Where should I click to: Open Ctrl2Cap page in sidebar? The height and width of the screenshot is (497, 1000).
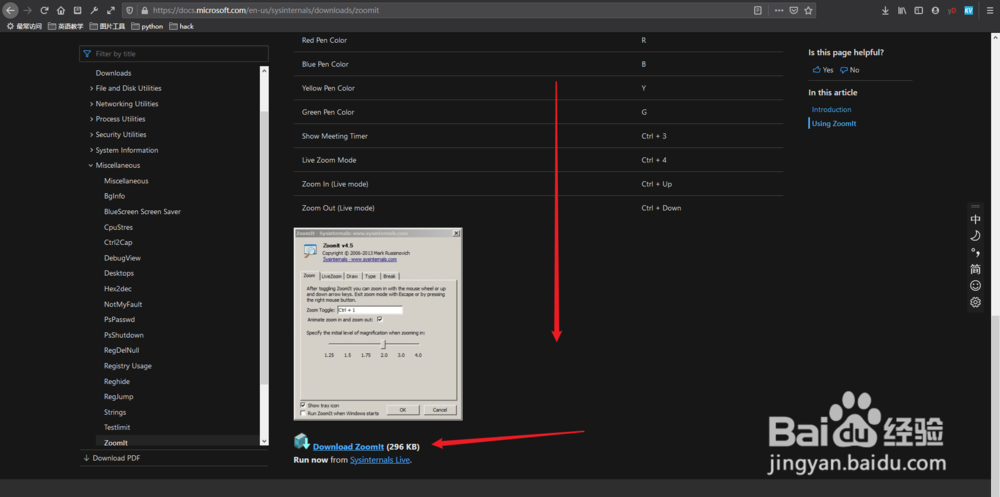click(118, 242)
